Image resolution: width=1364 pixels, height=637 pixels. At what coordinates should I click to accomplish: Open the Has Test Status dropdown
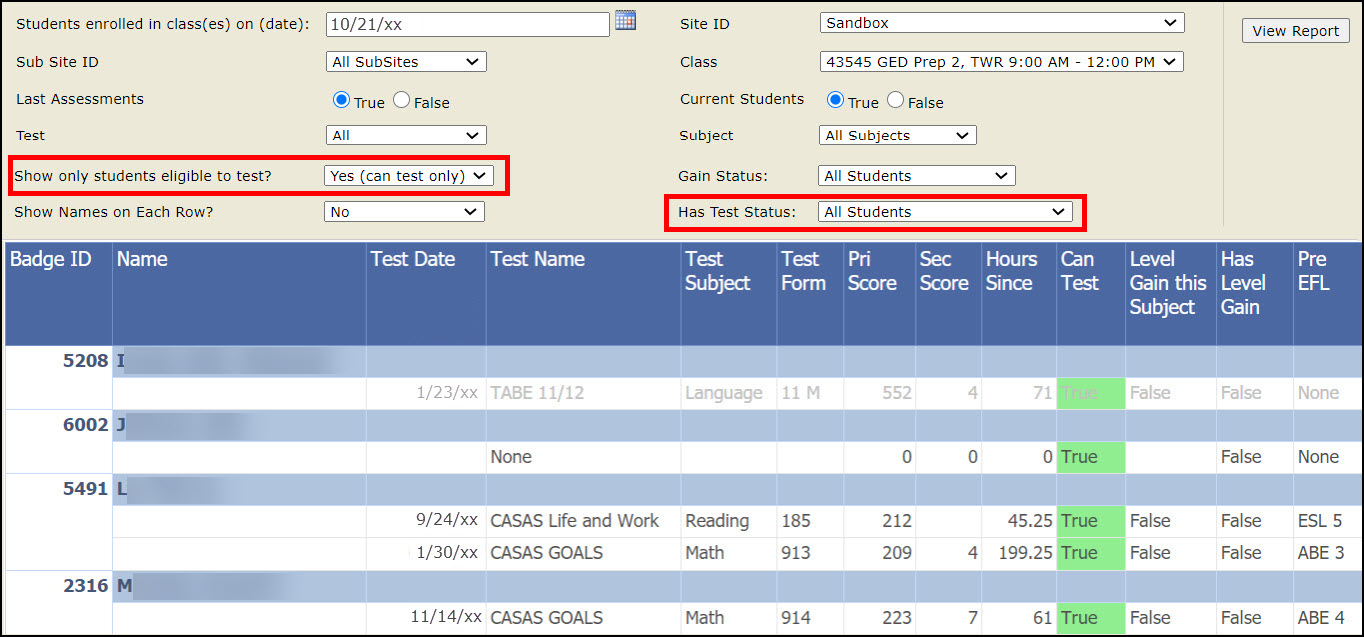[945, 212]
